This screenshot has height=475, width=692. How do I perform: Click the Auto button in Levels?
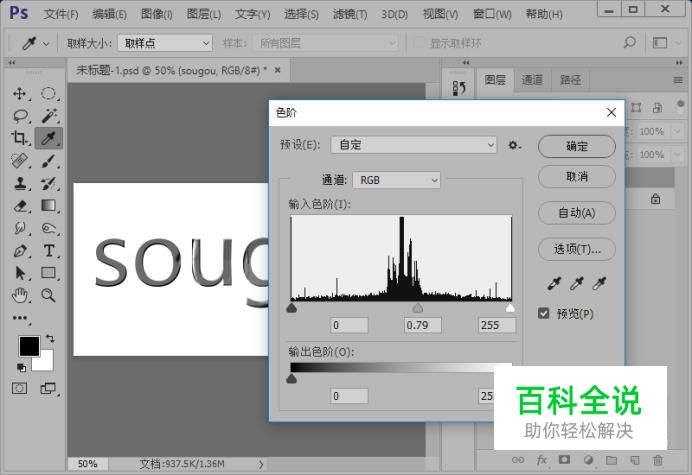[x=577, y=213]
